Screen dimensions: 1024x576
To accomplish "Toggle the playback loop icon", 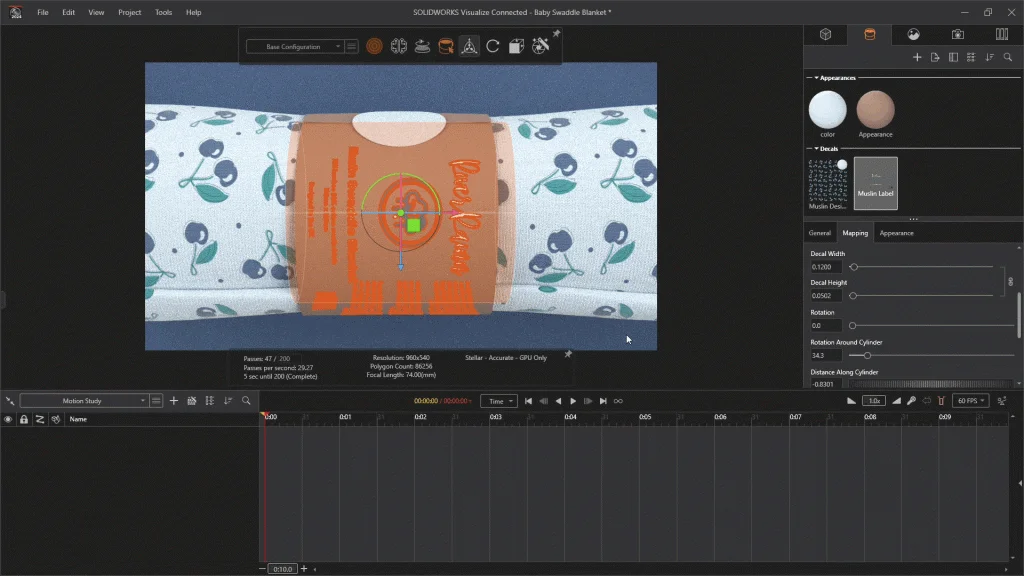I will click(x=618, y=401).
